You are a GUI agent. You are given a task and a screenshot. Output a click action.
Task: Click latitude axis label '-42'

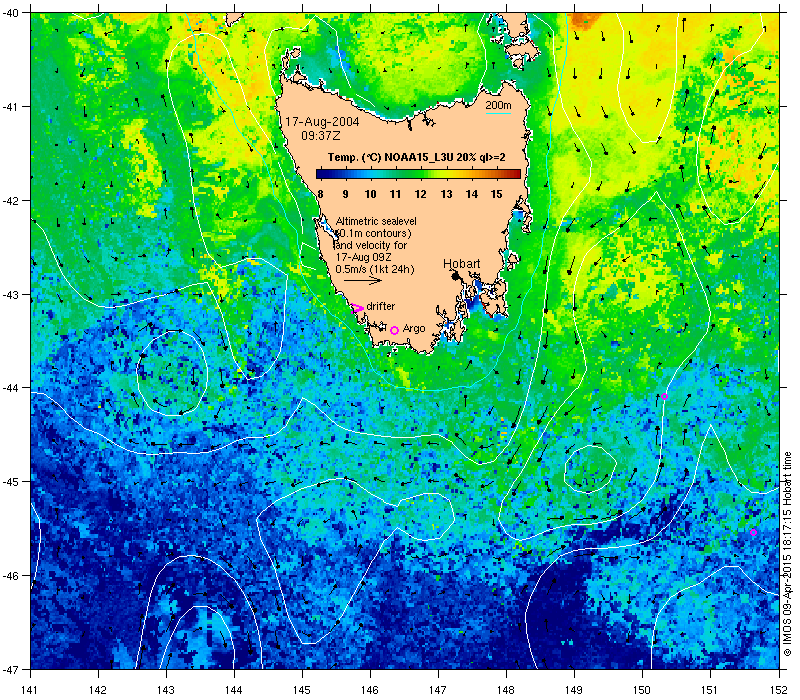(x=9, y=201)
